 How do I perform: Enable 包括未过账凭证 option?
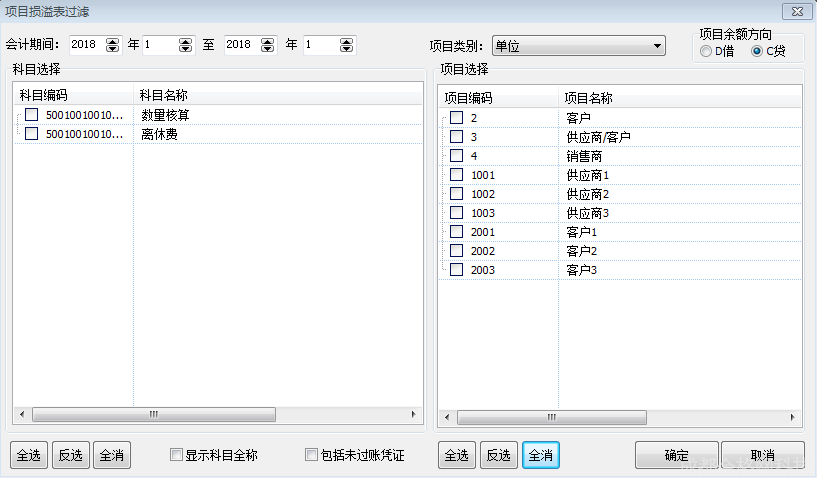pos(311,455)
